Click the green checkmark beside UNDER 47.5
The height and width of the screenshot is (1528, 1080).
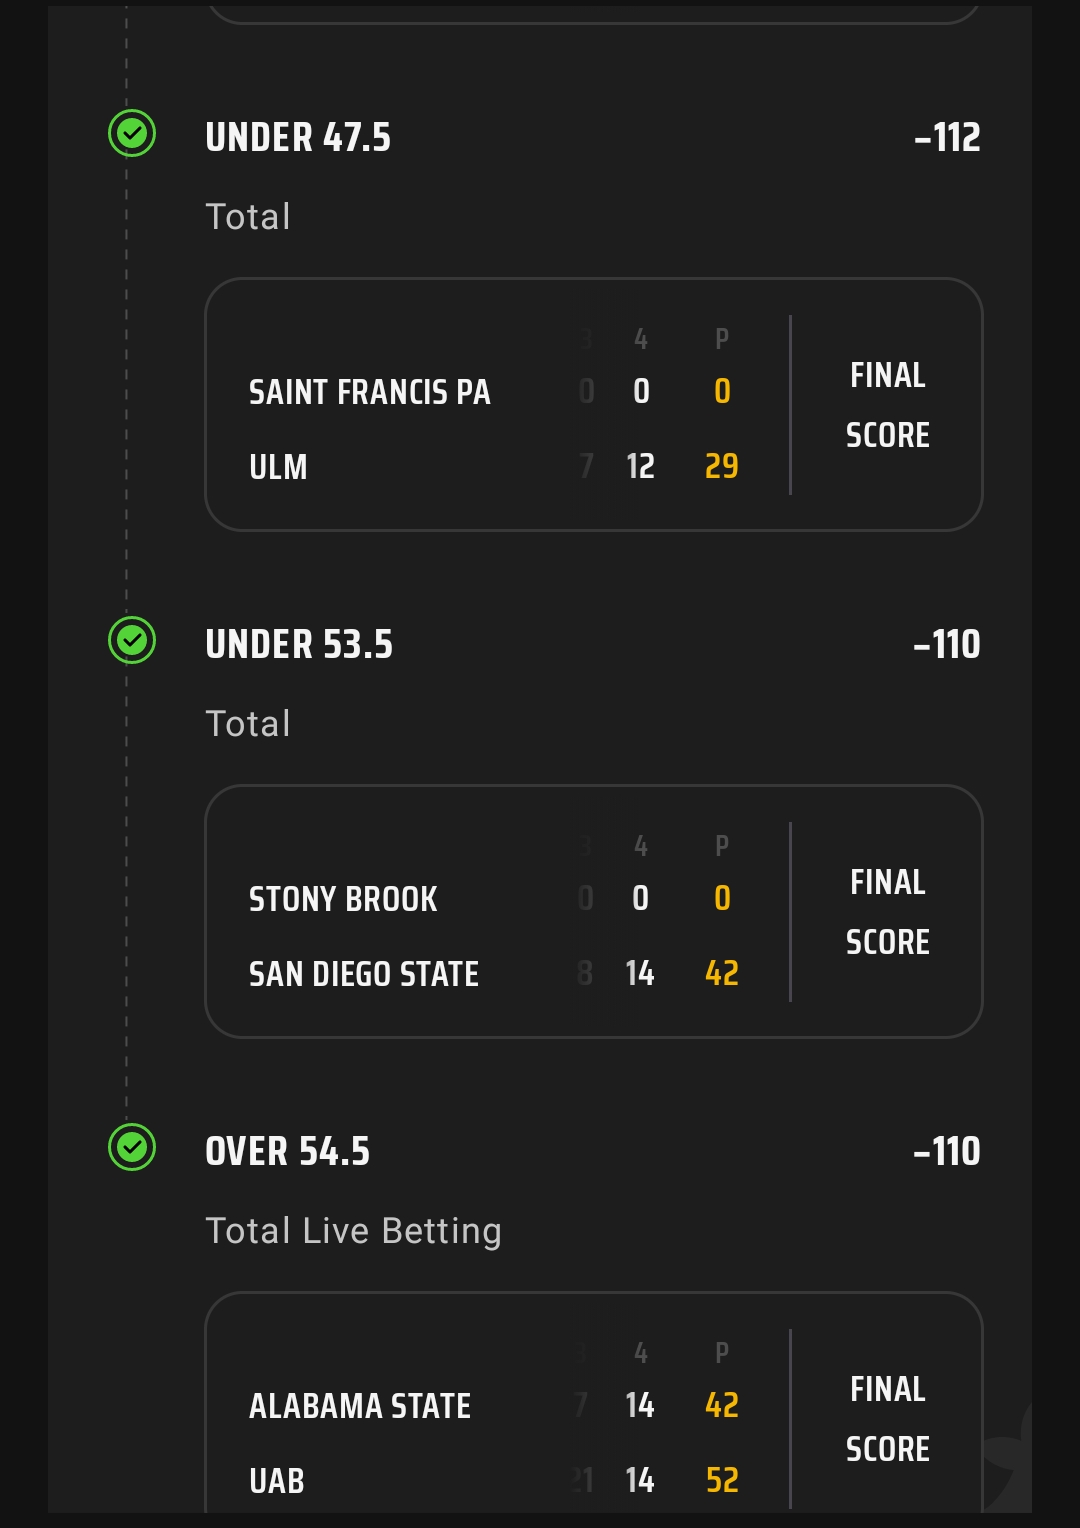click(132, 133)
